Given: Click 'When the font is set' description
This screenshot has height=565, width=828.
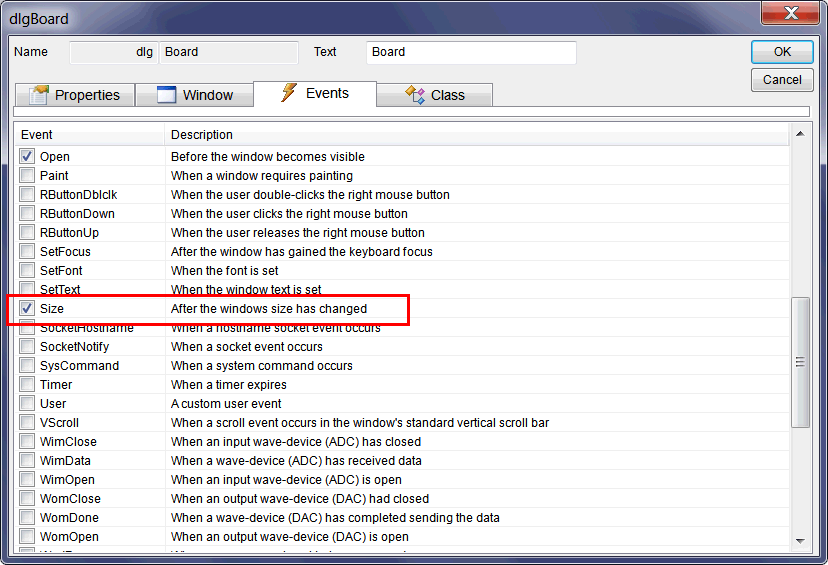Looking at the screenshot, I should coord(224,271).
